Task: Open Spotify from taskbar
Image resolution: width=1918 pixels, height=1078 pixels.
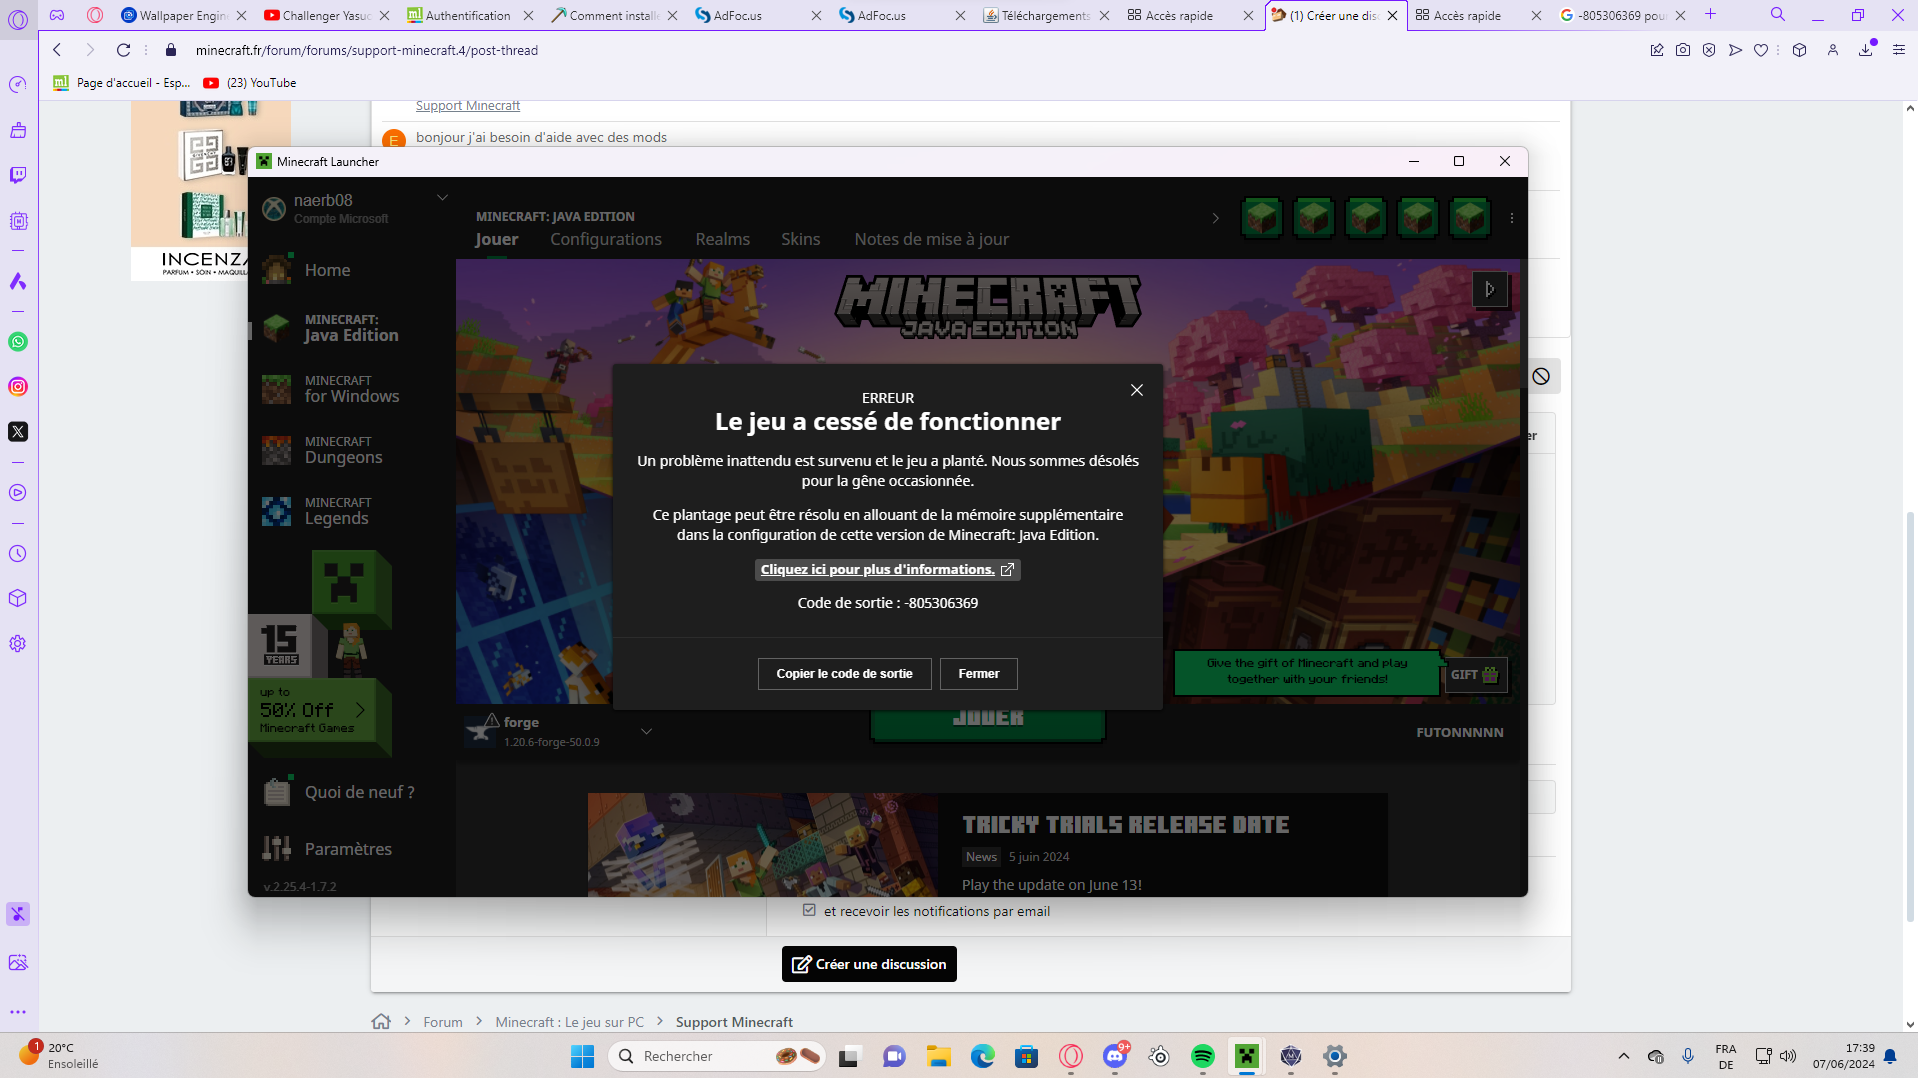Action: [1203, 1056]
